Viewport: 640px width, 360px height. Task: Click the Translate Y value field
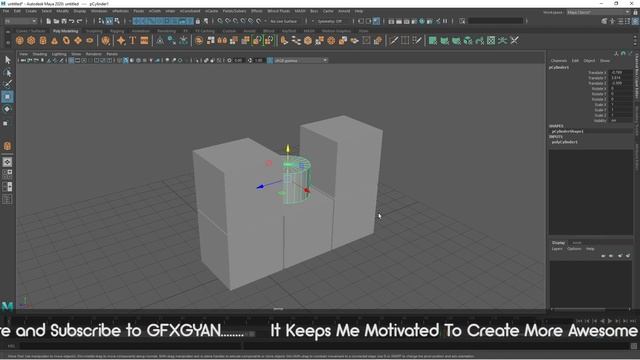click(620, 78)
